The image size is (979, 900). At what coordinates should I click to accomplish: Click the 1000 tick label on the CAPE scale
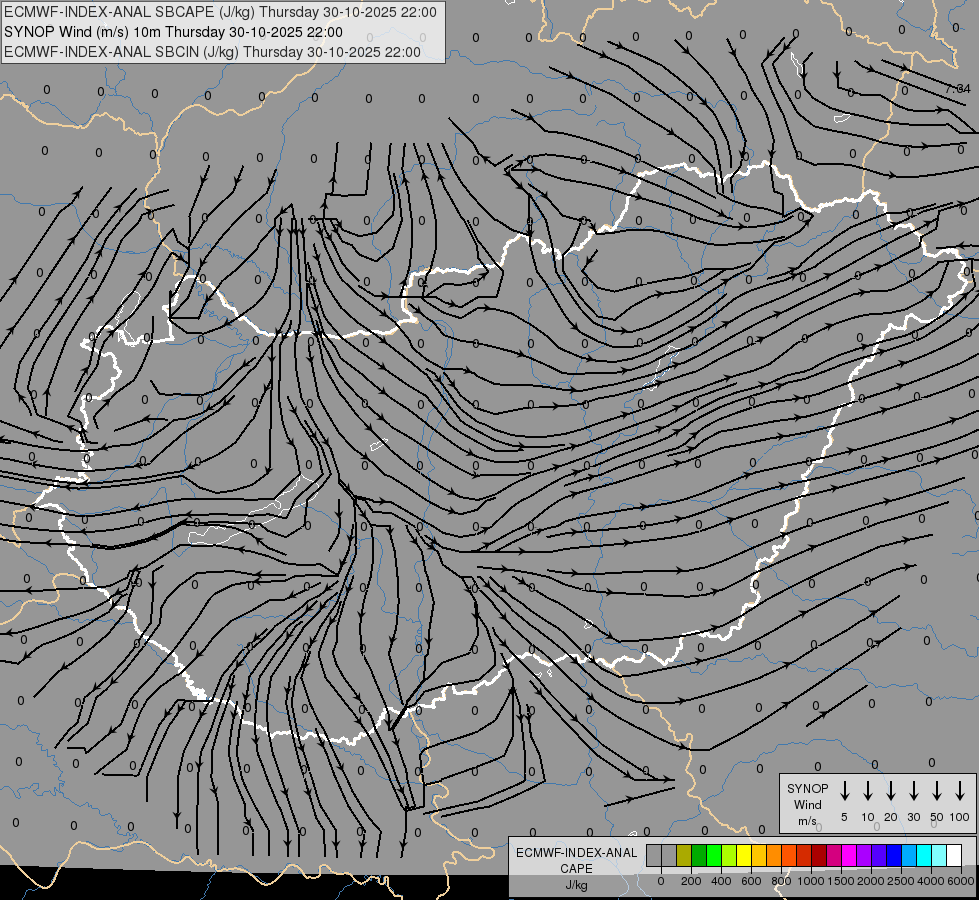[811, 881]
